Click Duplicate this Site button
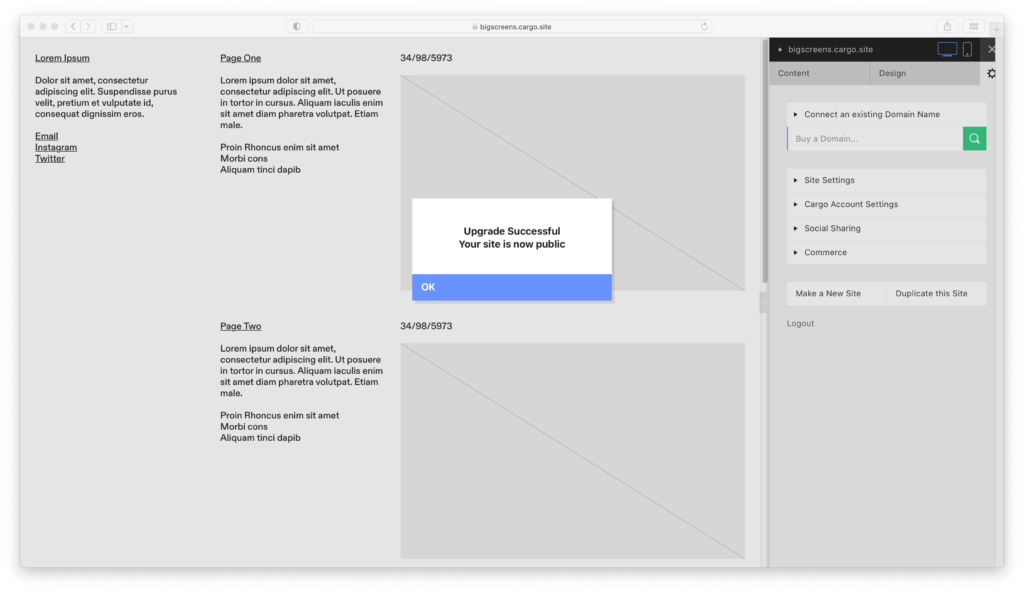 (x=931, y=293)
